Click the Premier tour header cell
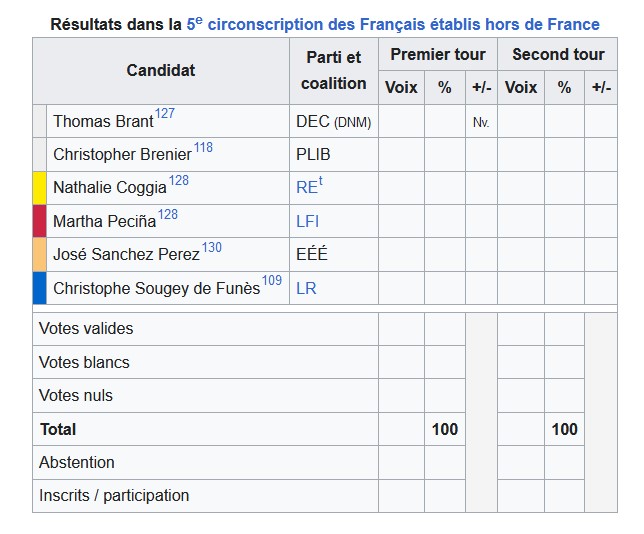 pos(438,54)
